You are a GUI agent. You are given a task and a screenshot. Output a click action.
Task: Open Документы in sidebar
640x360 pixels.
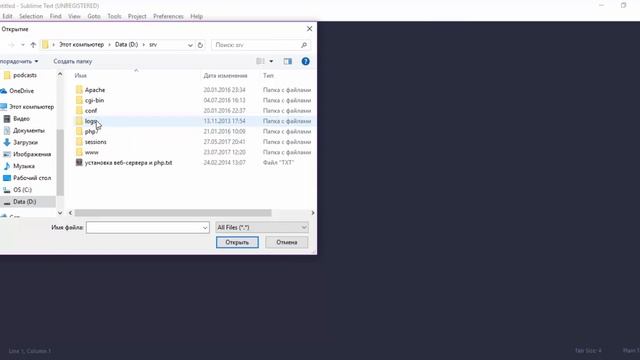(29, 130)
